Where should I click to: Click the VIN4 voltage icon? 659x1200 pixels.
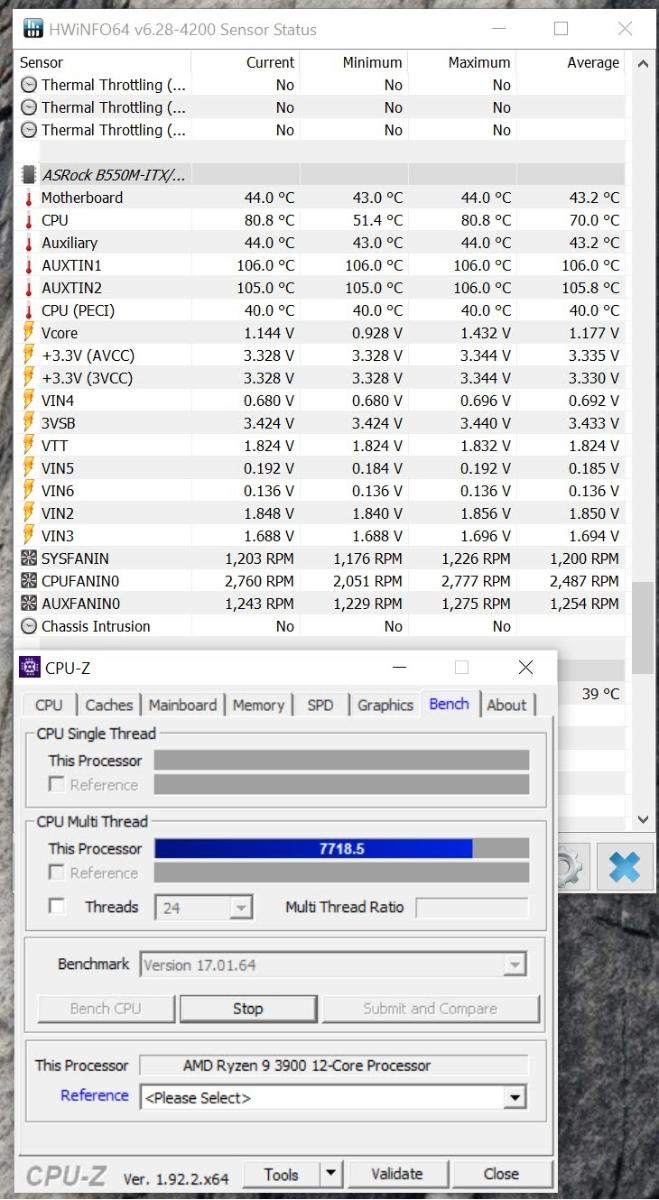pos(28,400)
